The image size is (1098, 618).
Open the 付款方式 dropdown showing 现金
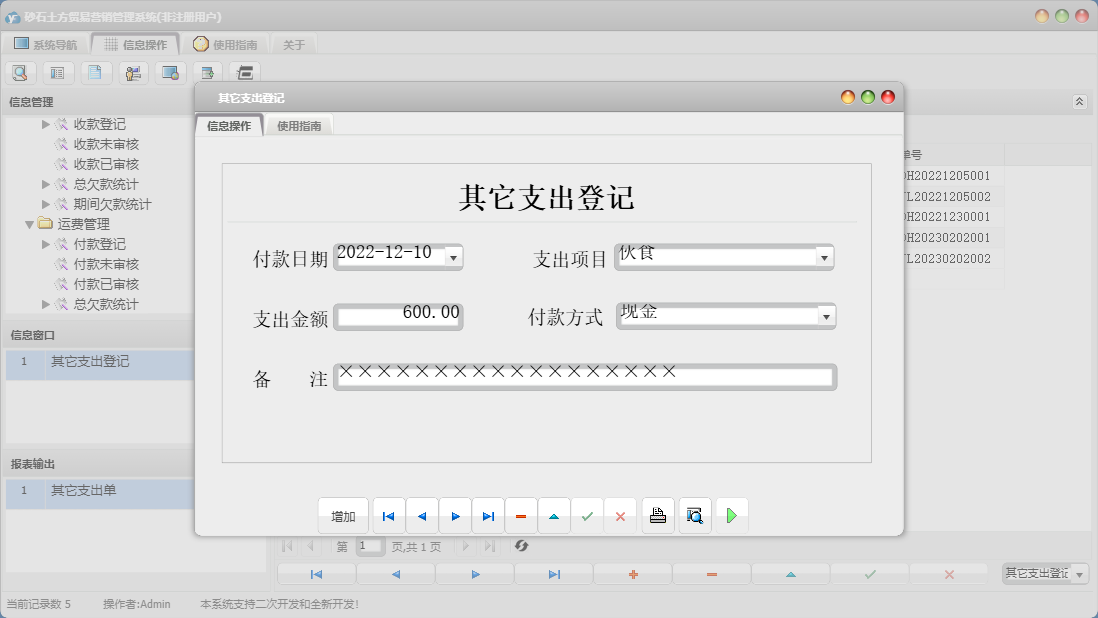(x=824, y=316)
